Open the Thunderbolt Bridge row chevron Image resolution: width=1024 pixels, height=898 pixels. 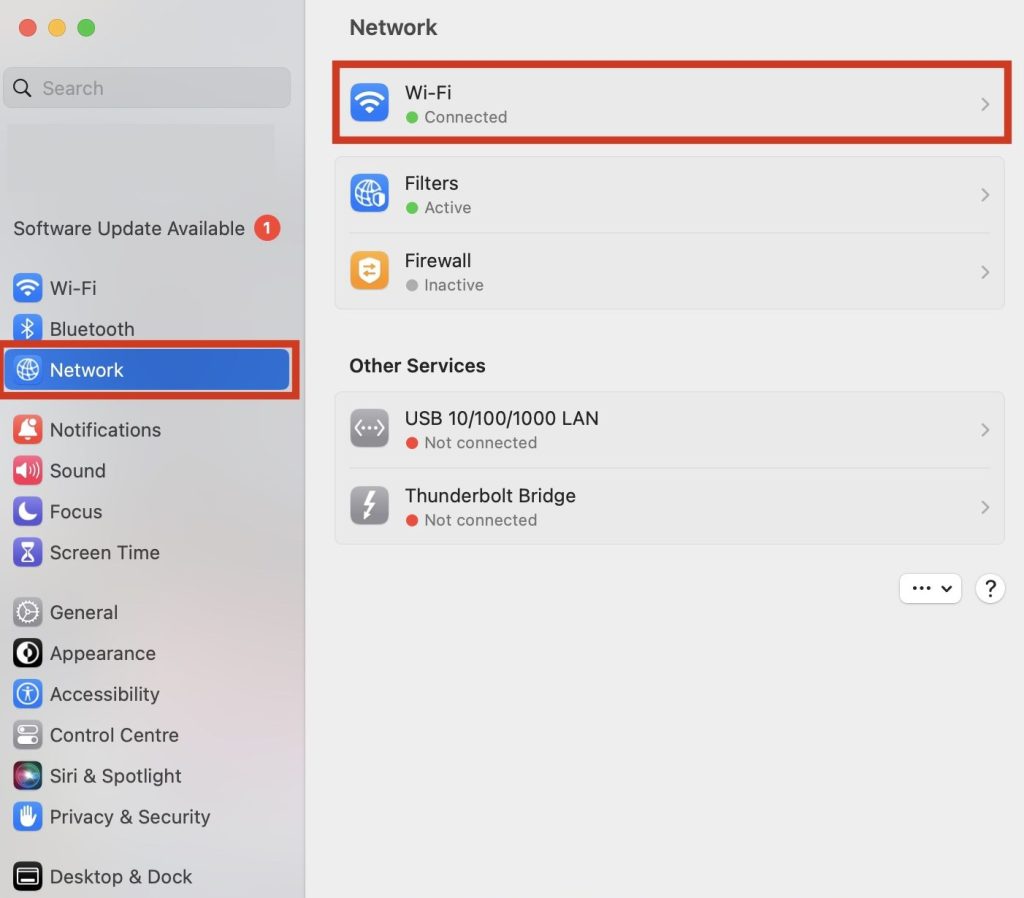tap(985, 507)
